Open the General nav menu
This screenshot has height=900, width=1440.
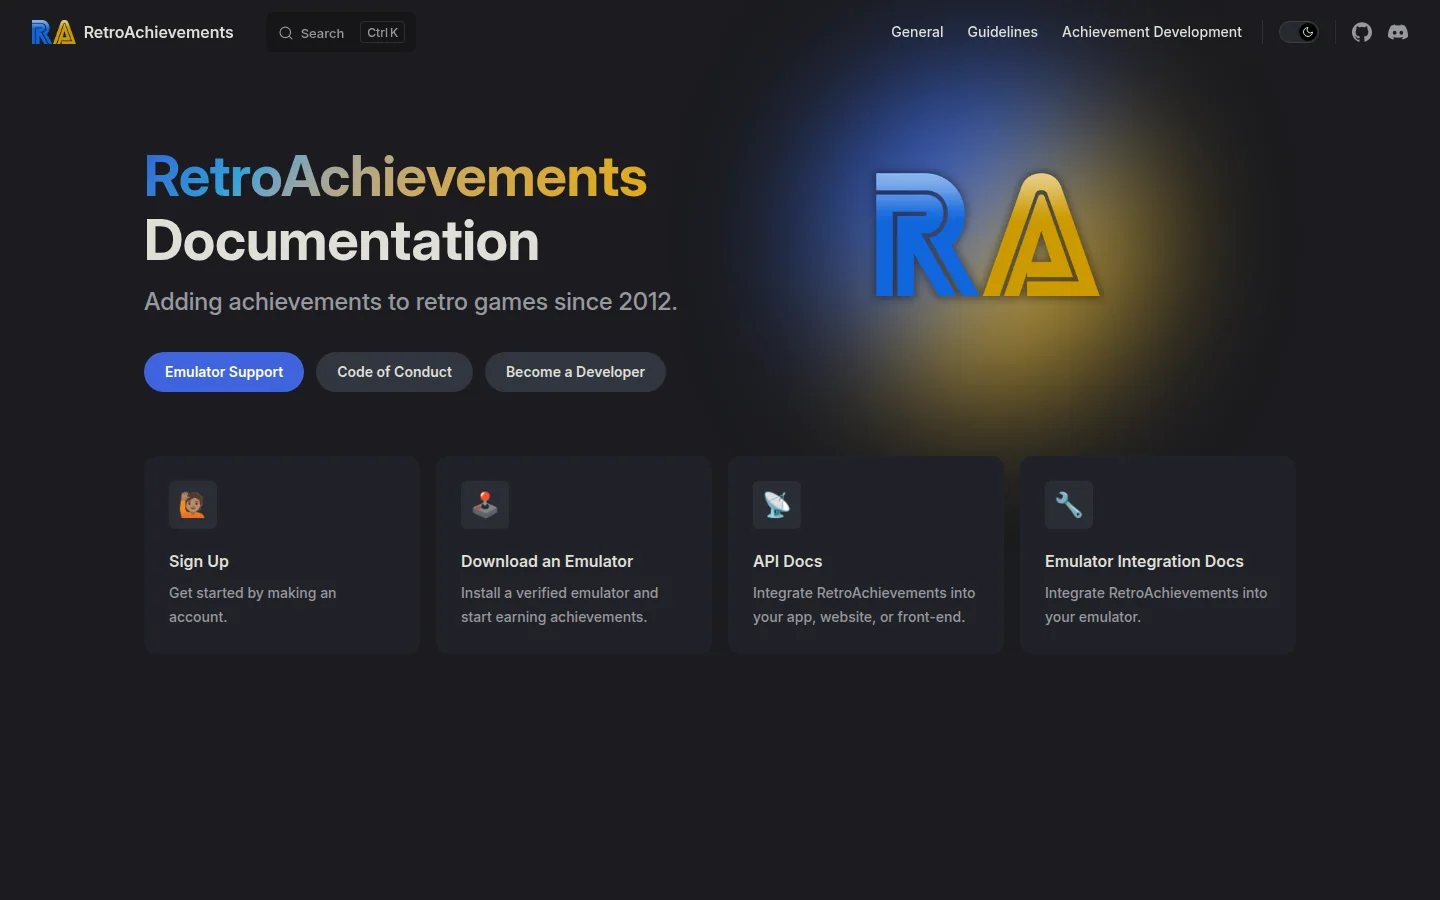pyautogui.click(x=917, y=32)
